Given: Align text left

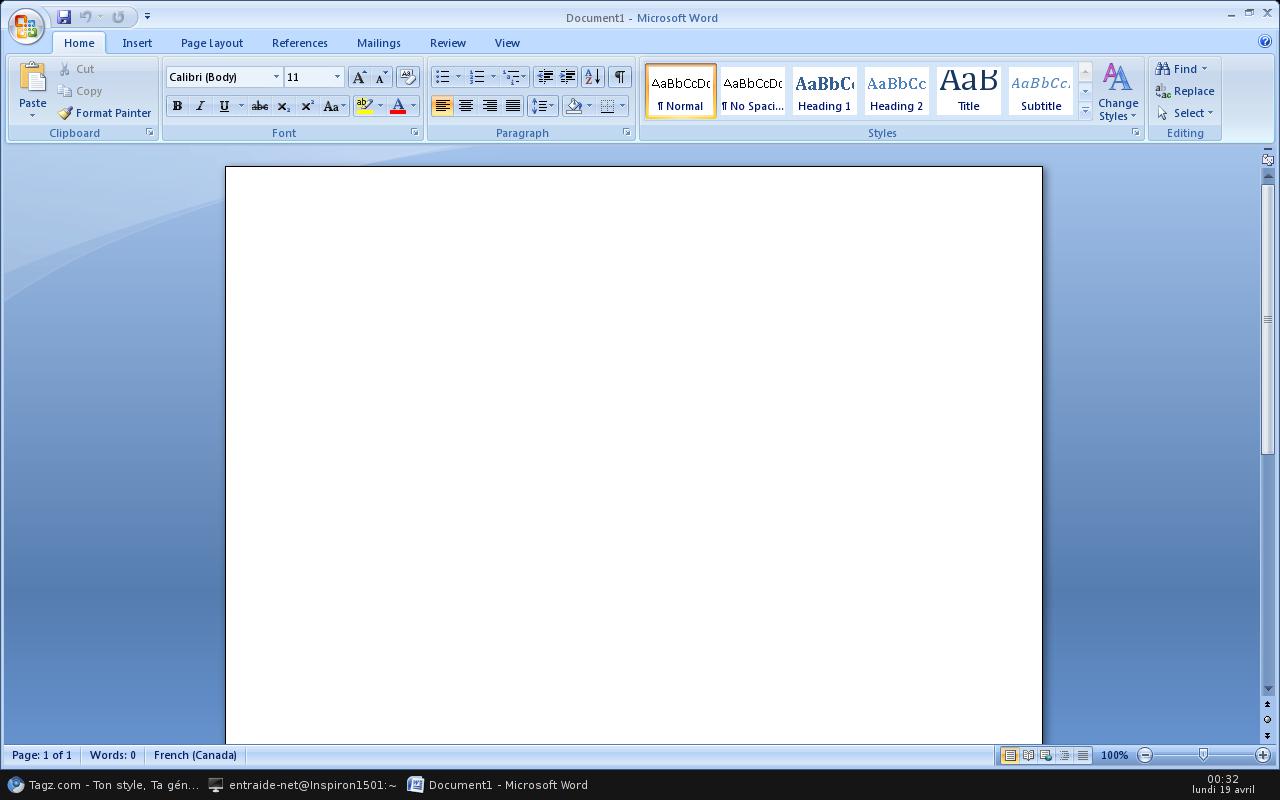Looking at the screenshot, I should pos(442,106).
